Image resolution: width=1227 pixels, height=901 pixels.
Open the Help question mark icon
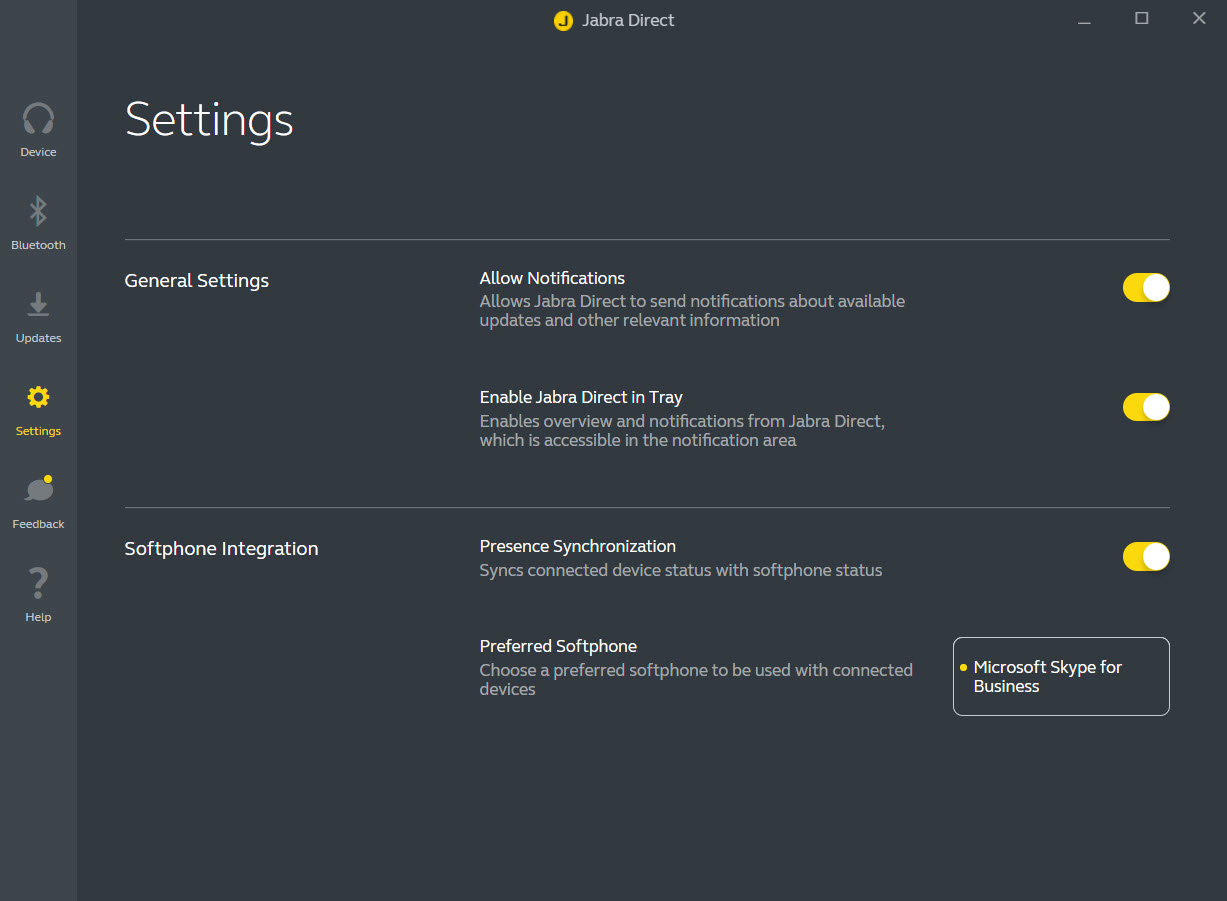[x=38, y=583]
